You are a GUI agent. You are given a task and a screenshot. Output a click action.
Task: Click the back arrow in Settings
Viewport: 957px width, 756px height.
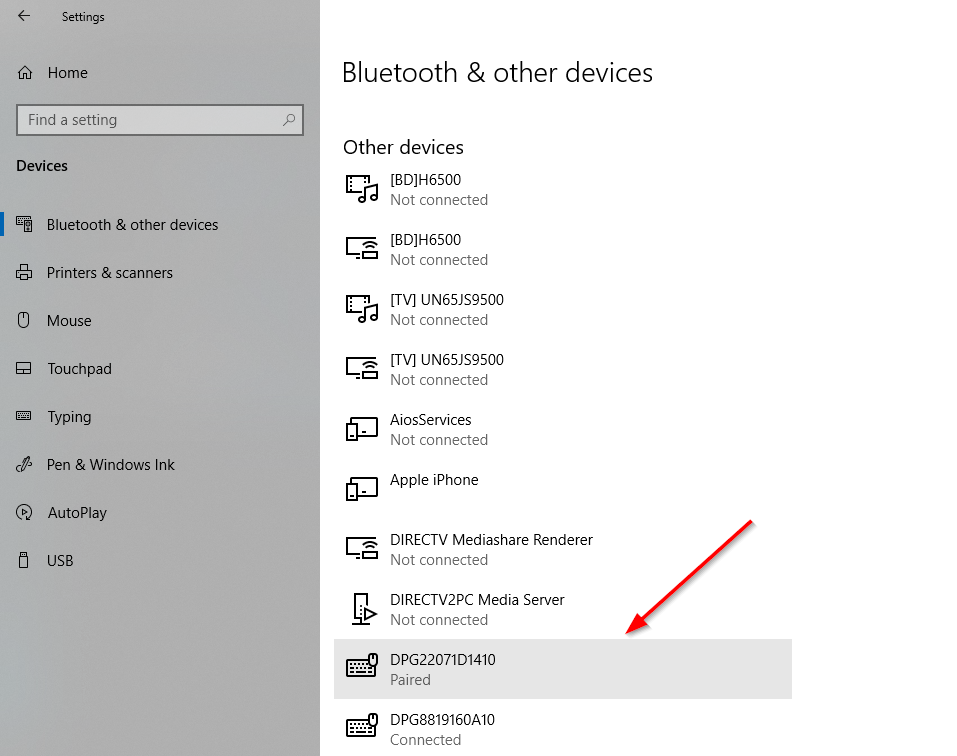click(x=24, y=16)
